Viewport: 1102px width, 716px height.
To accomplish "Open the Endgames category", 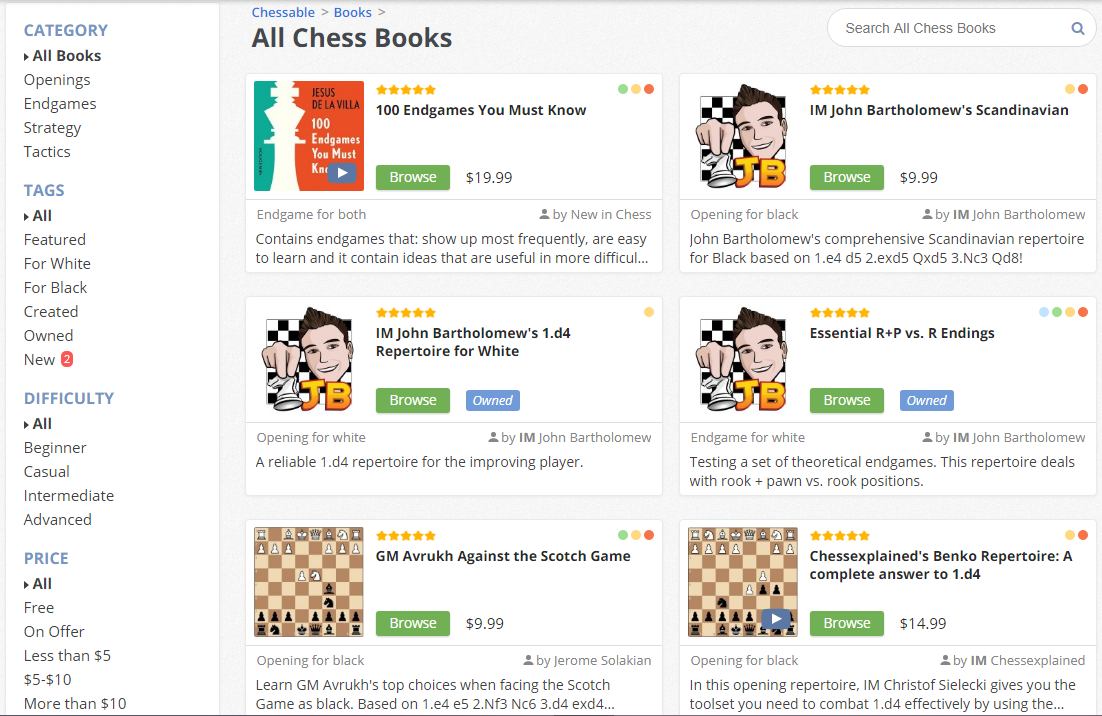I will pyautogui.click(x=59, y=103).
